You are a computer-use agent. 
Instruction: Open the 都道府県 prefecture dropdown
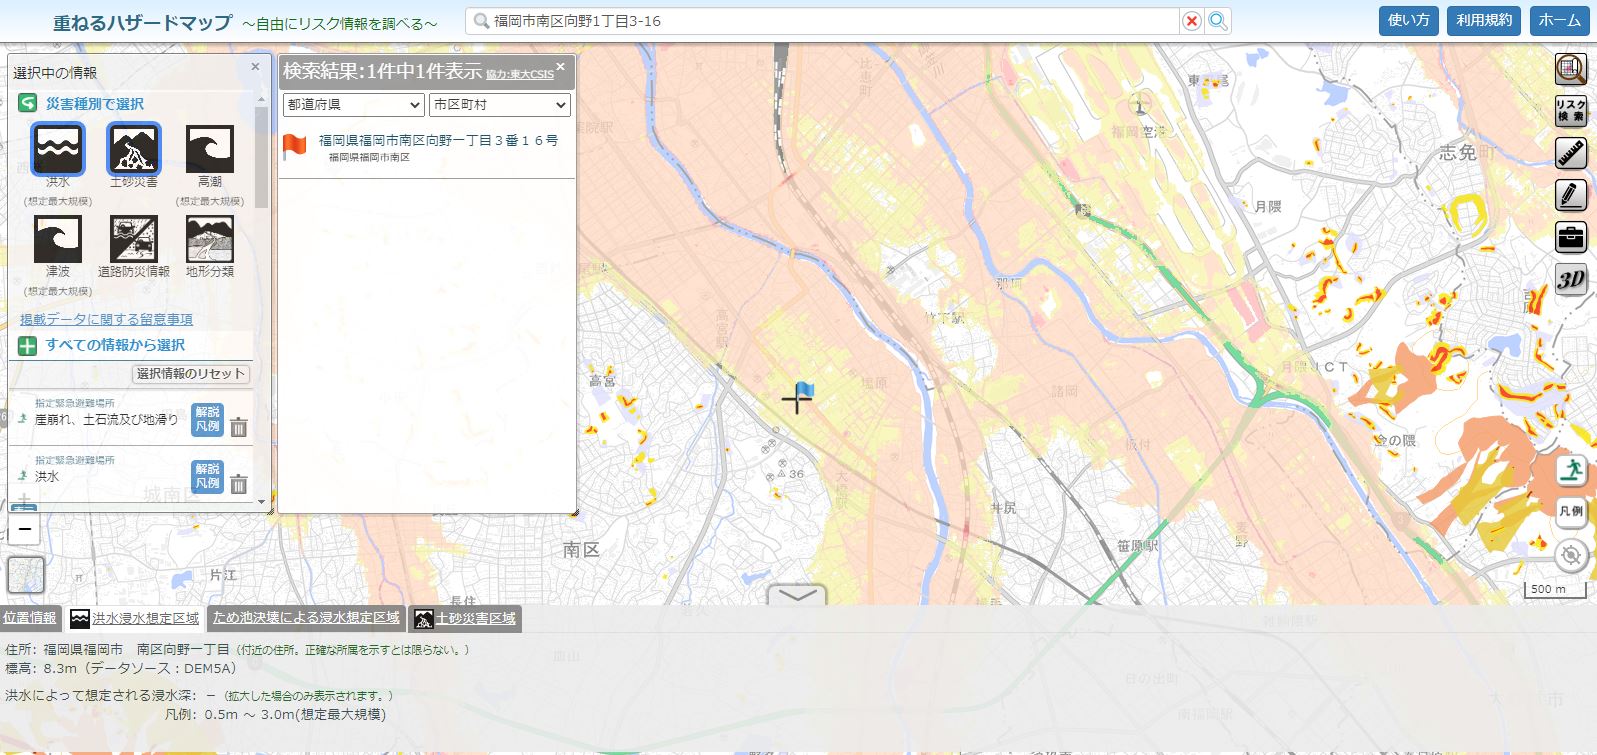click(x=354, y=105)
